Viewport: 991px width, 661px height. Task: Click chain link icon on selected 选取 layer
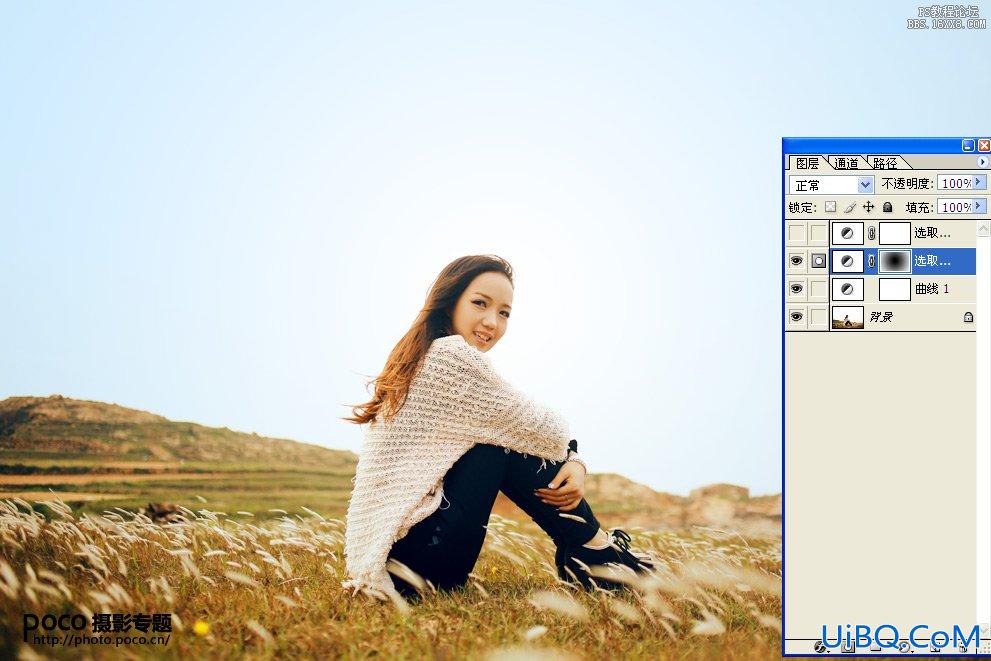(x=872, y=261)
